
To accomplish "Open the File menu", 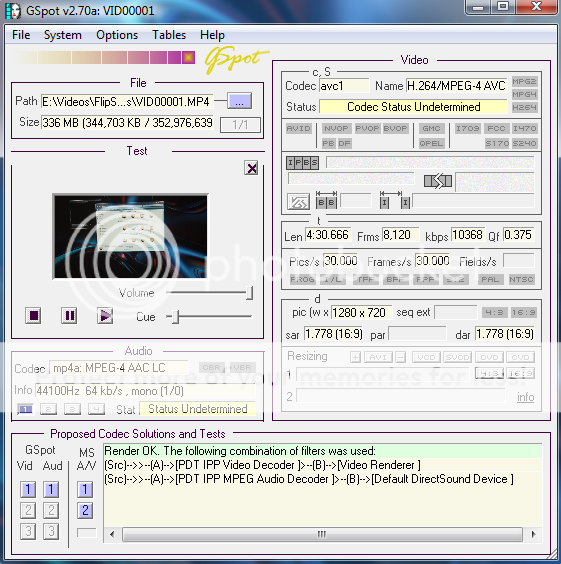I will (x=21, y=35).
